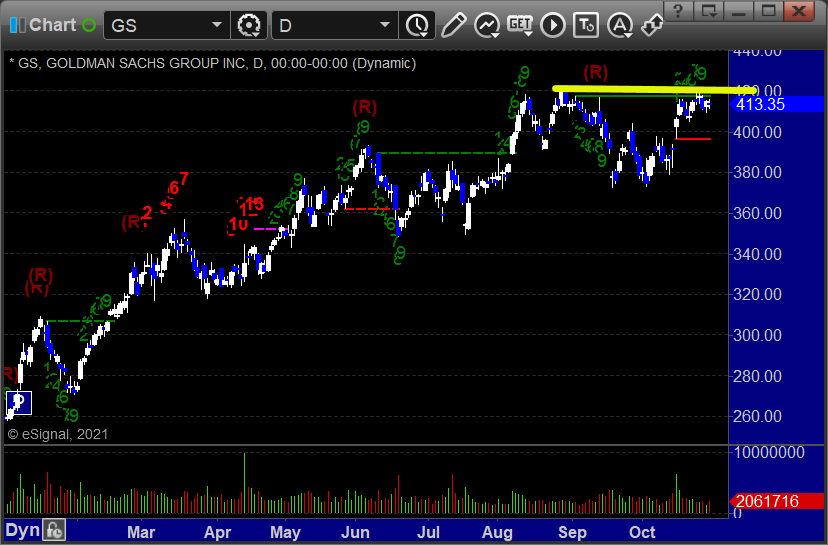Image resolution: width=828 pixels, height=545 pixels.
Task: Click the 400.00 price axis label
Action: [x=757, y=132]
